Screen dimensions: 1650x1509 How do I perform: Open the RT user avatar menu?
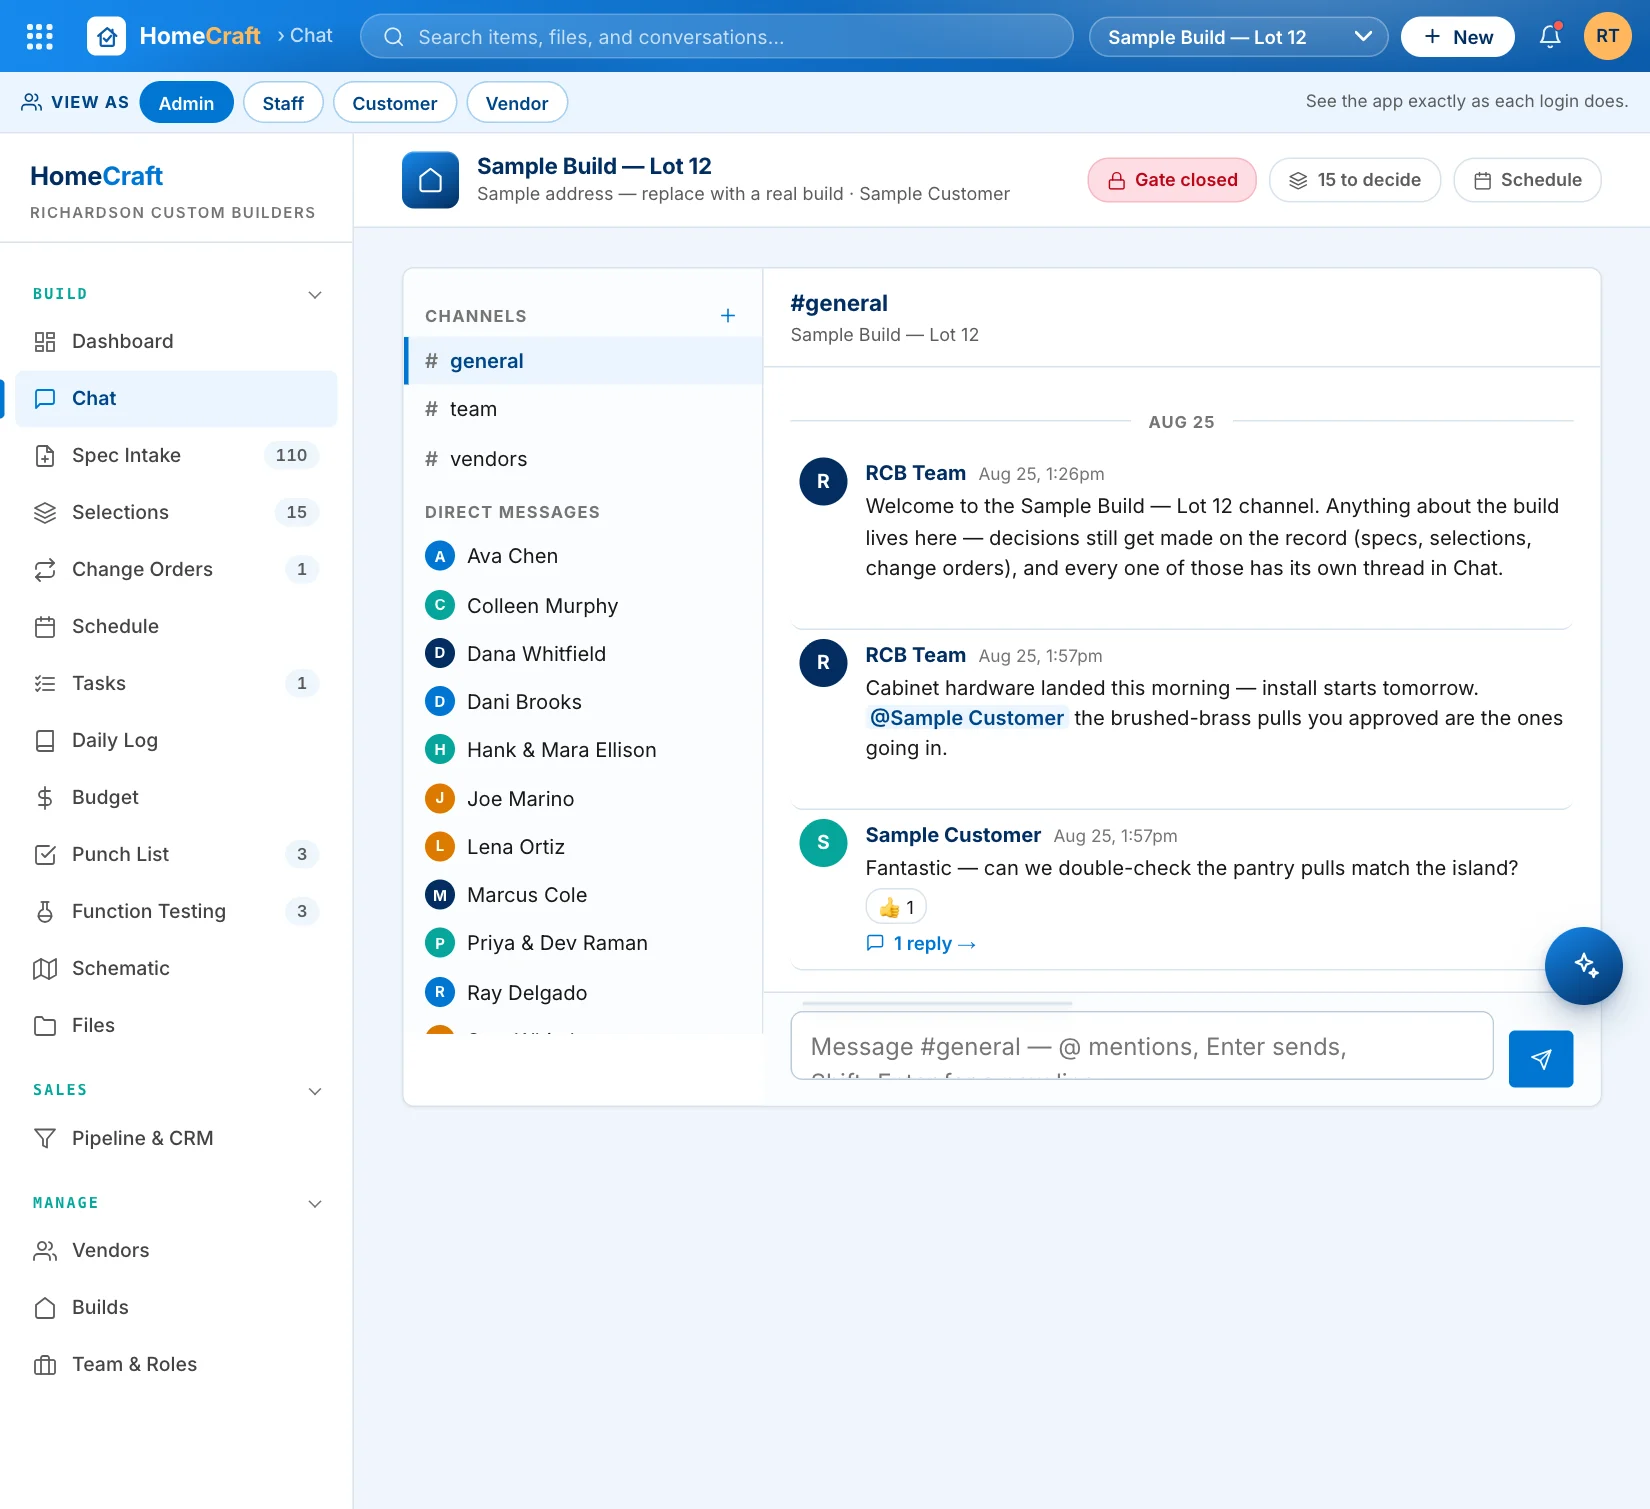click(x=1607, y=36)
